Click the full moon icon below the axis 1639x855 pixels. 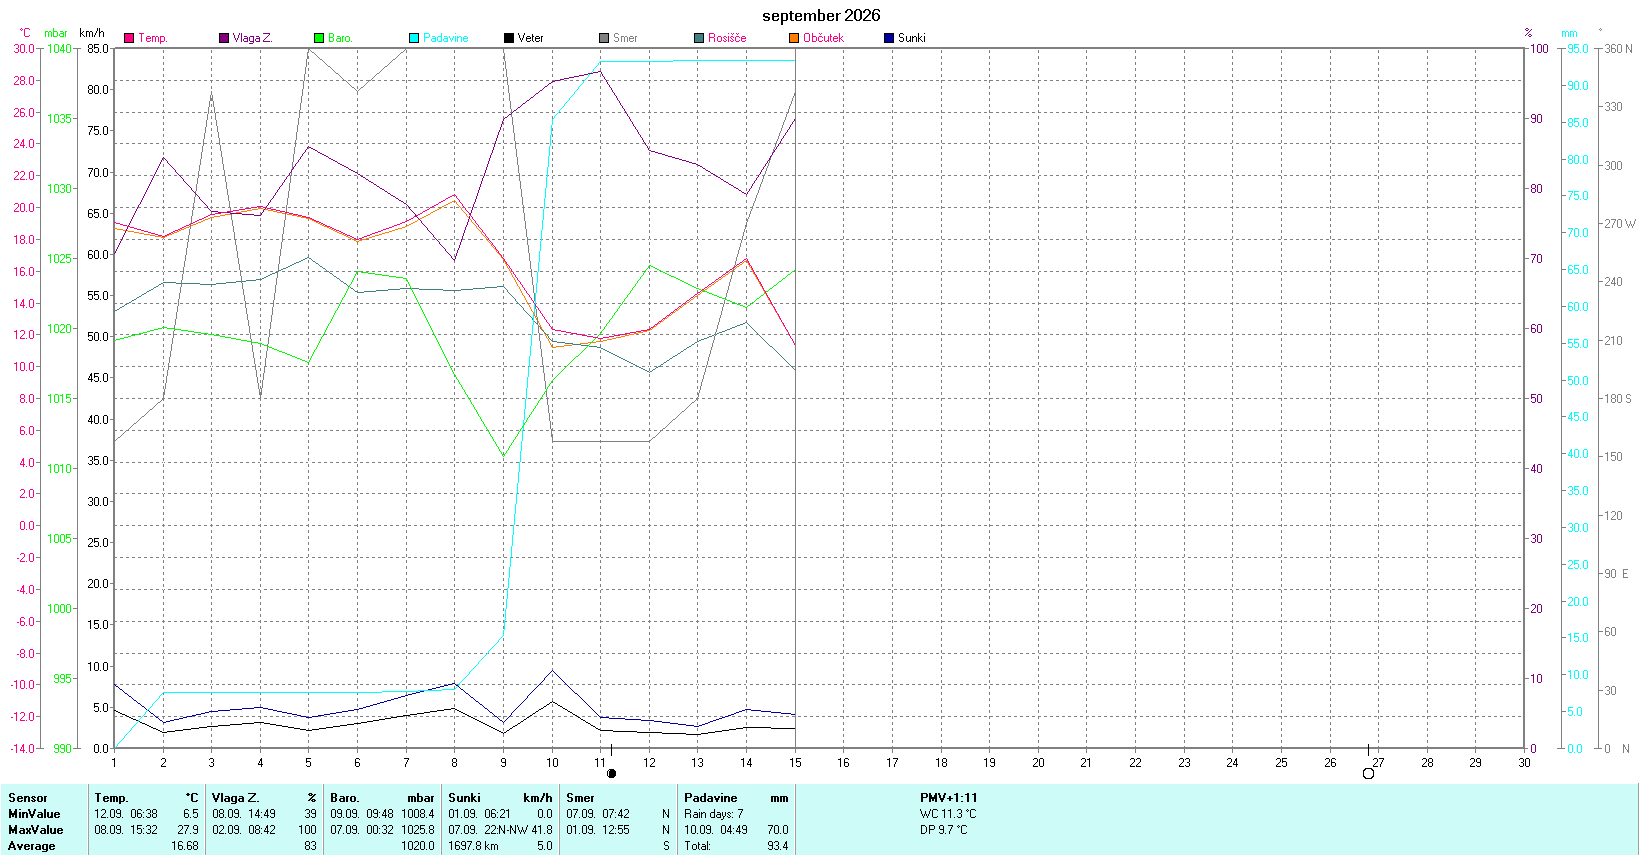(x=1368, y=773)
